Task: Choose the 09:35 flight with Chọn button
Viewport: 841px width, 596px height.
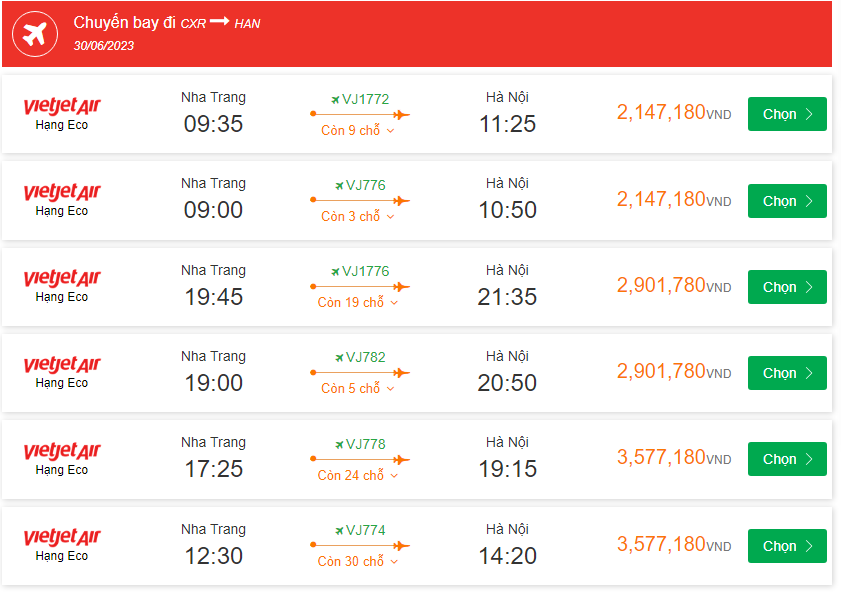Action: pos(787,114)
